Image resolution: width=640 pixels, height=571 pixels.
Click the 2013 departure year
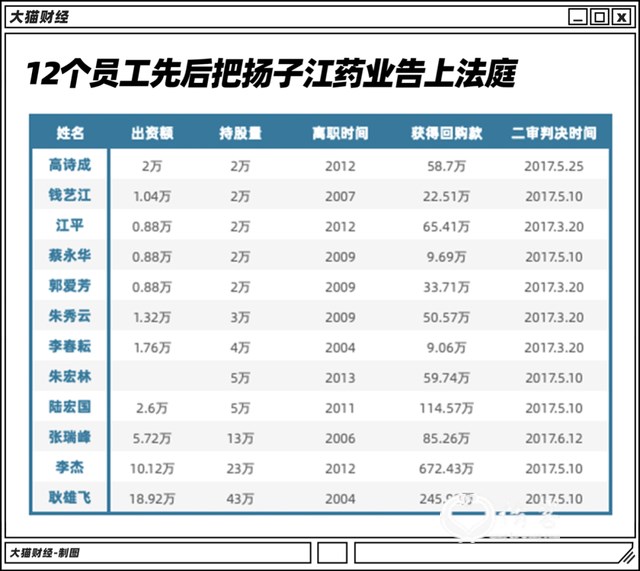pyautogui.click(x=340, y=378)
